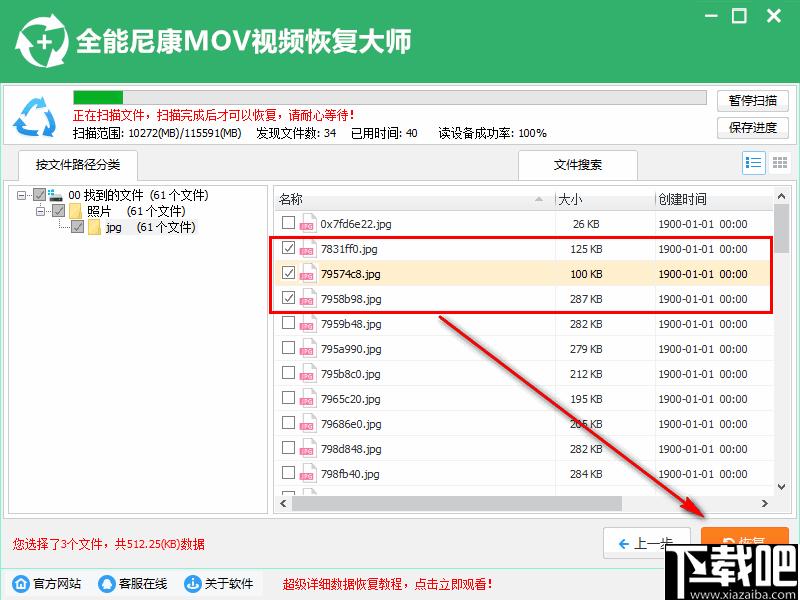This screenshot has width=800, height=600.
Task: Click the info icon for 关于软件
Action: tap(193, 583)
